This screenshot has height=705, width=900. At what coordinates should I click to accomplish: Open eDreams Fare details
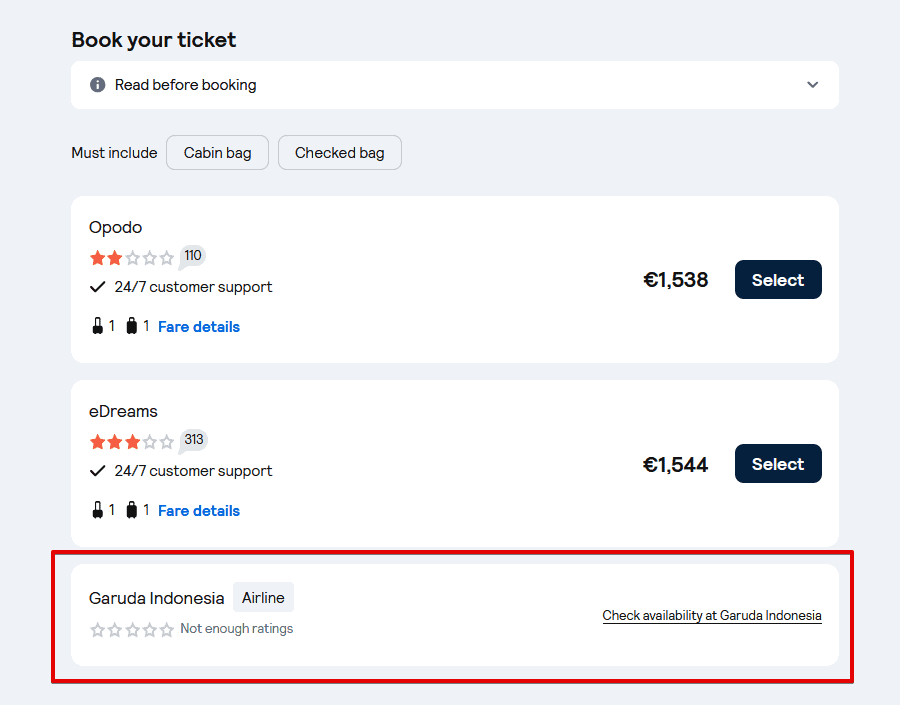(x=199, y=511)
